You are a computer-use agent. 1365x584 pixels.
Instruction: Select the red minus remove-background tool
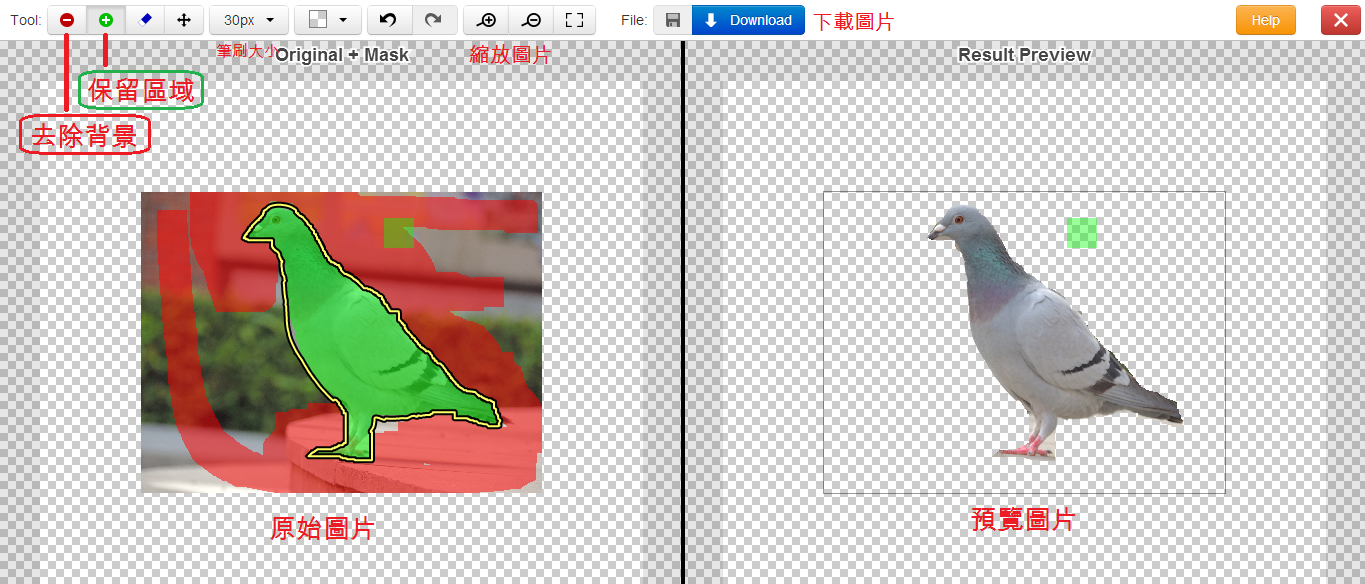tap(66, 20)
